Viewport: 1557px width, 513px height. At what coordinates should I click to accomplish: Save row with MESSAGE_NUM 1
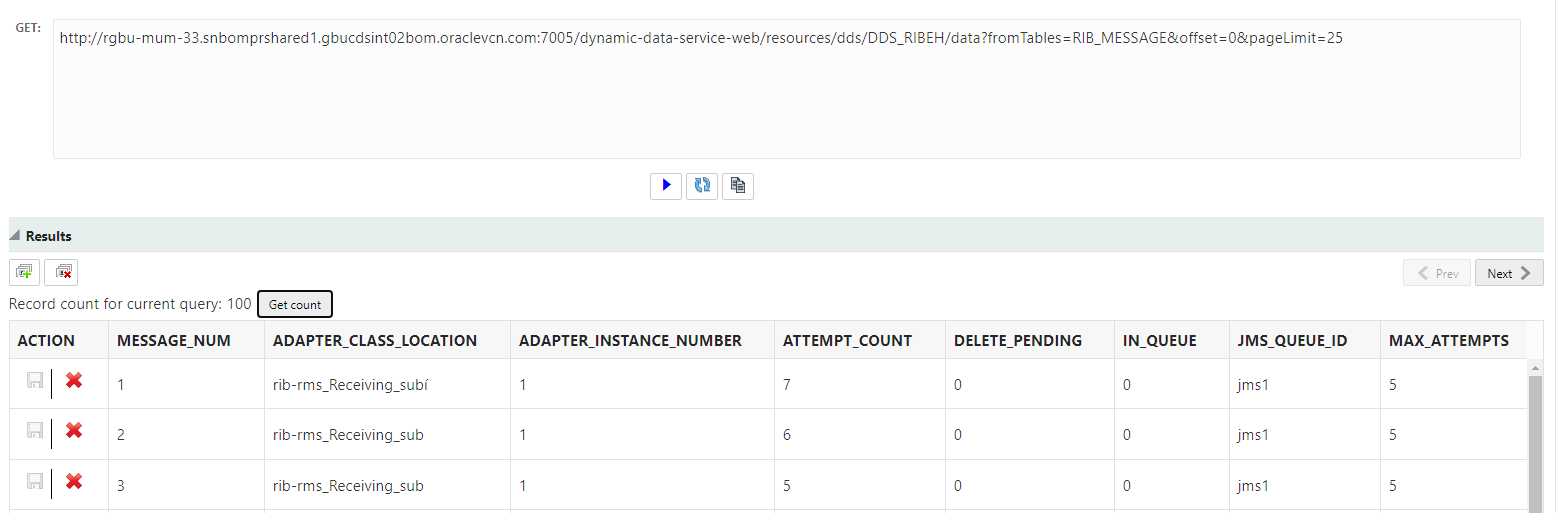click(x=35, y=381)
